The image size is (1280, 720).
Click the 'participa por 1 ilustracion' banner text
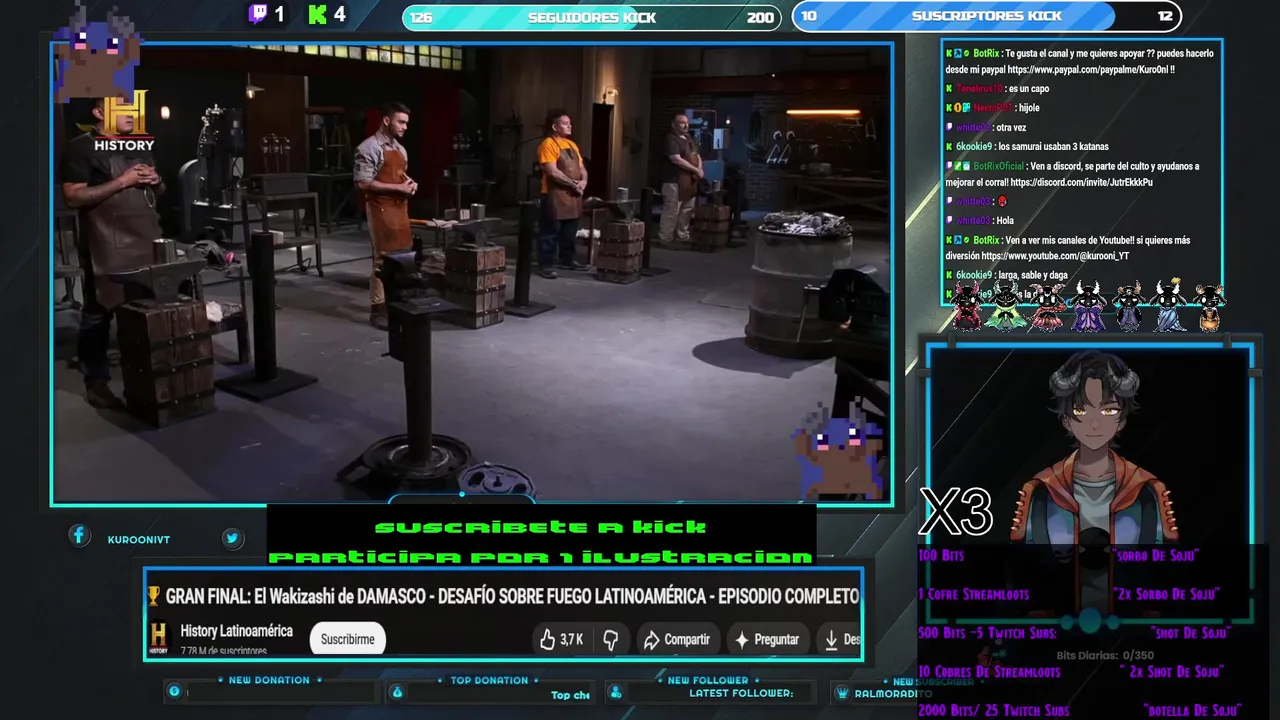pyautogui.click(x=541, y=557)
